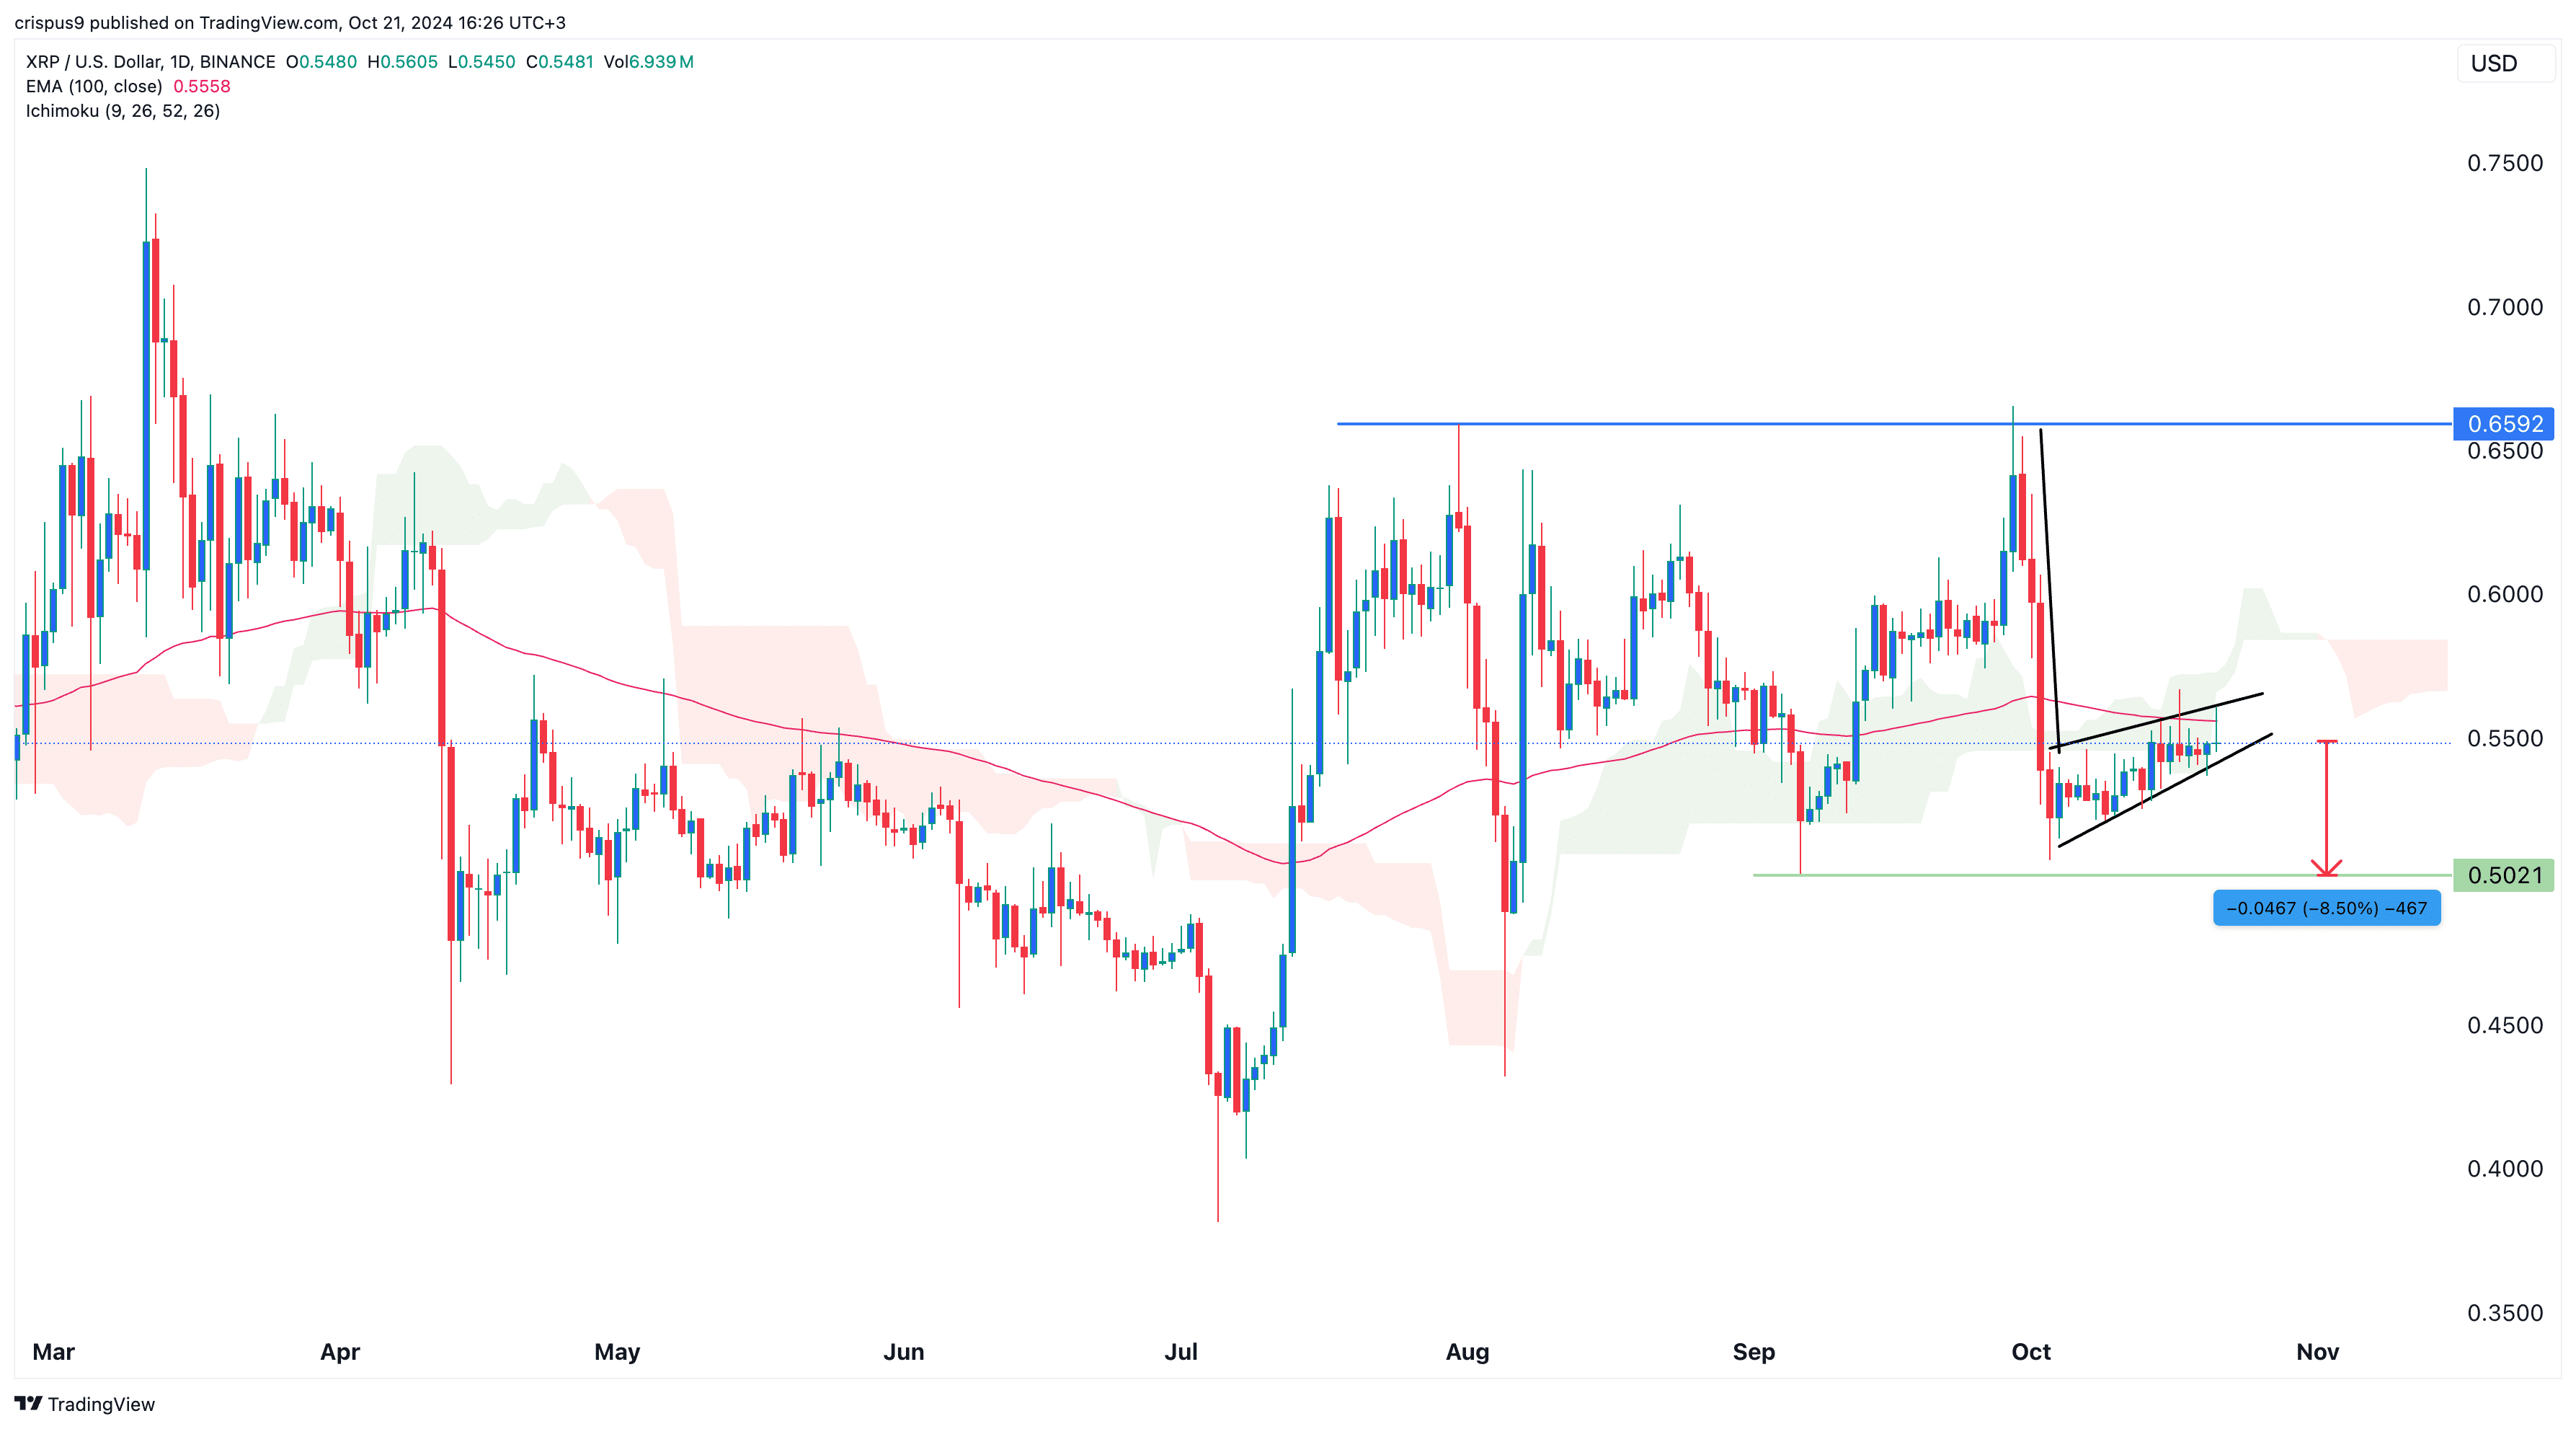Click the 0.3500 price axis label

click(2504, 1313)
